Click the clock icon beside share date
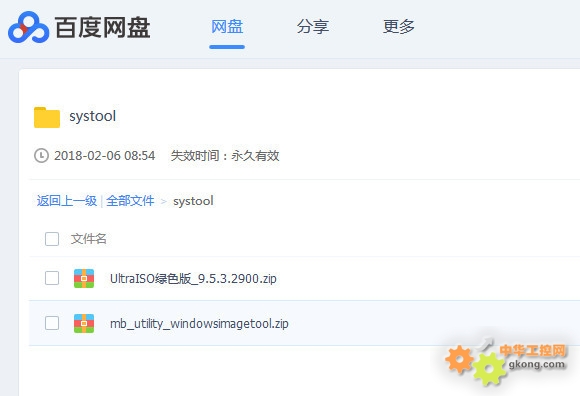This screenshot has height=396, width=580. pos(41,156)
